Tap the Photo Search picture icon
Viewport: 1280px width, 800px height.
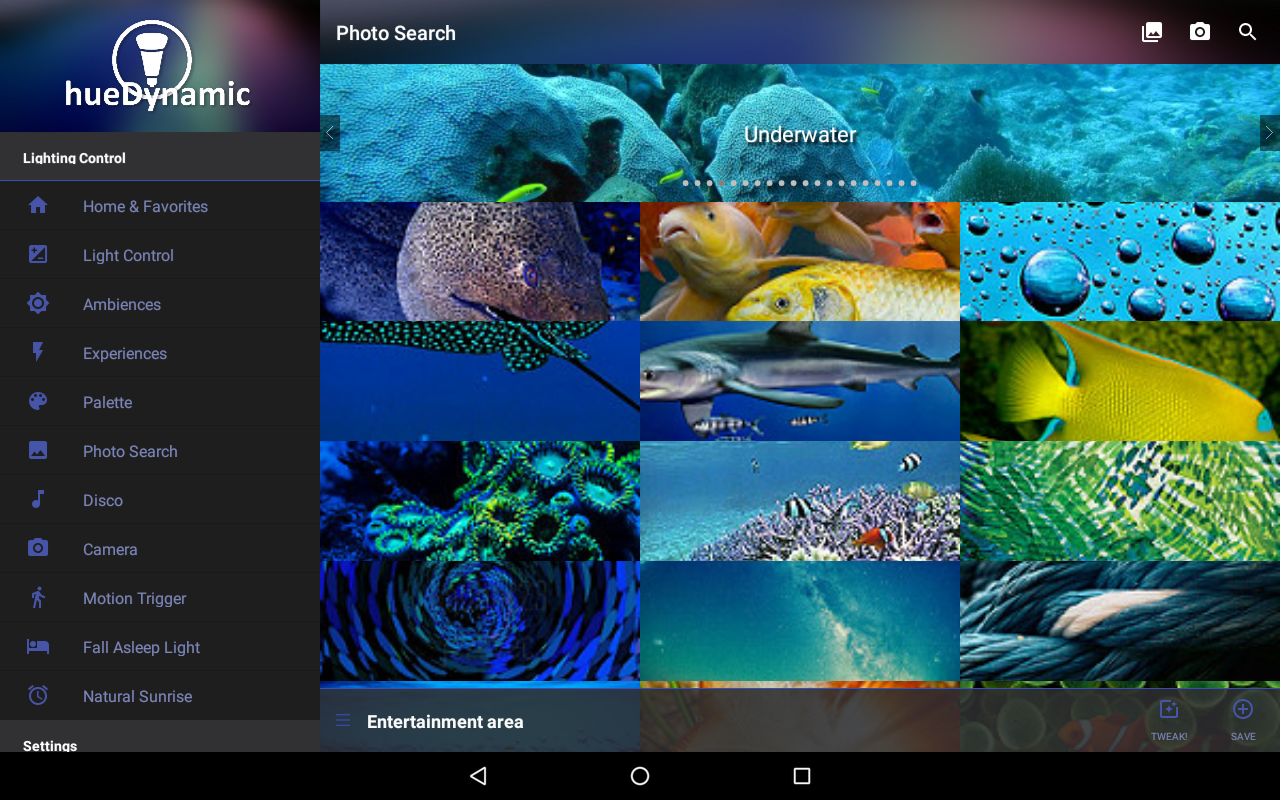[x=38, y=450]
